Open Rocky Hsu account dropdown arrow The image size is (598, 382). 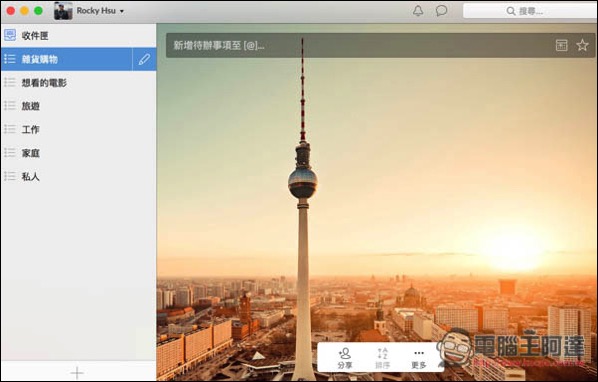[122, 11]
